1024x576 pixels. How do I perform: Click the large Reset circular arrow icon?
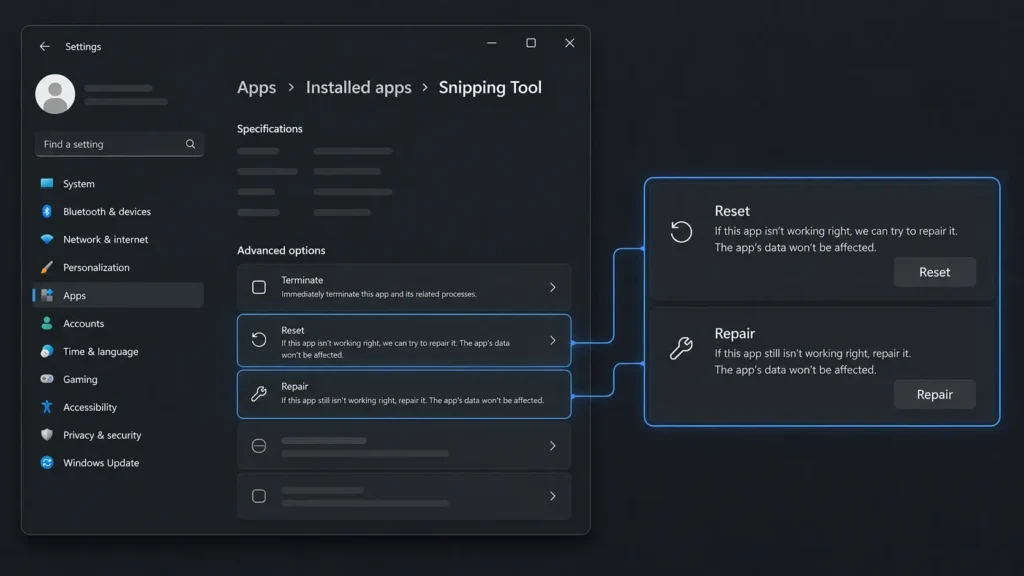pyautogui.click(x=681, y=231)
